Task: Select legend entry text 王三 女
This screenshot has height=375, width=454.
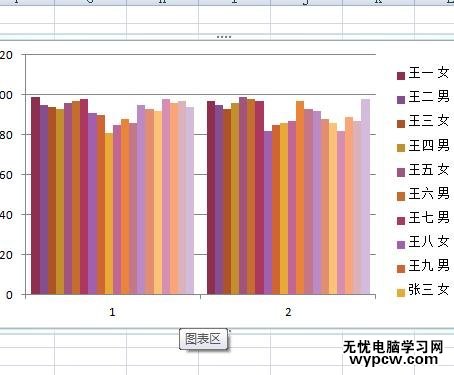Action: point(429,121)
